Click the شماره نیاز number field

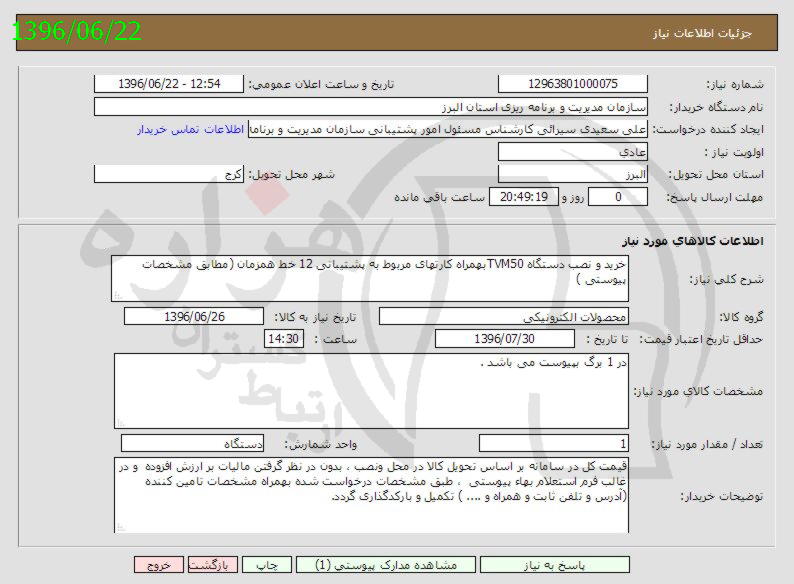click(x=572, y=84)
